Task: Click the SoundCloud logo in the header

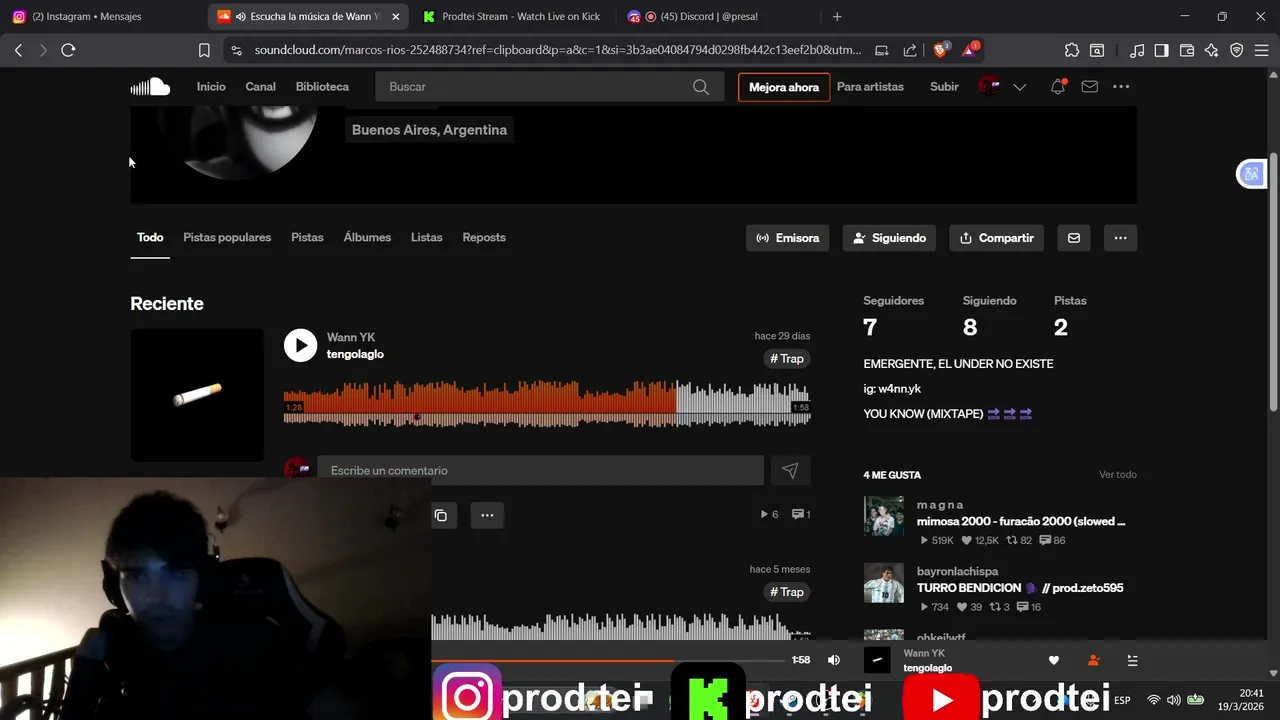Action: coord(150,87)
